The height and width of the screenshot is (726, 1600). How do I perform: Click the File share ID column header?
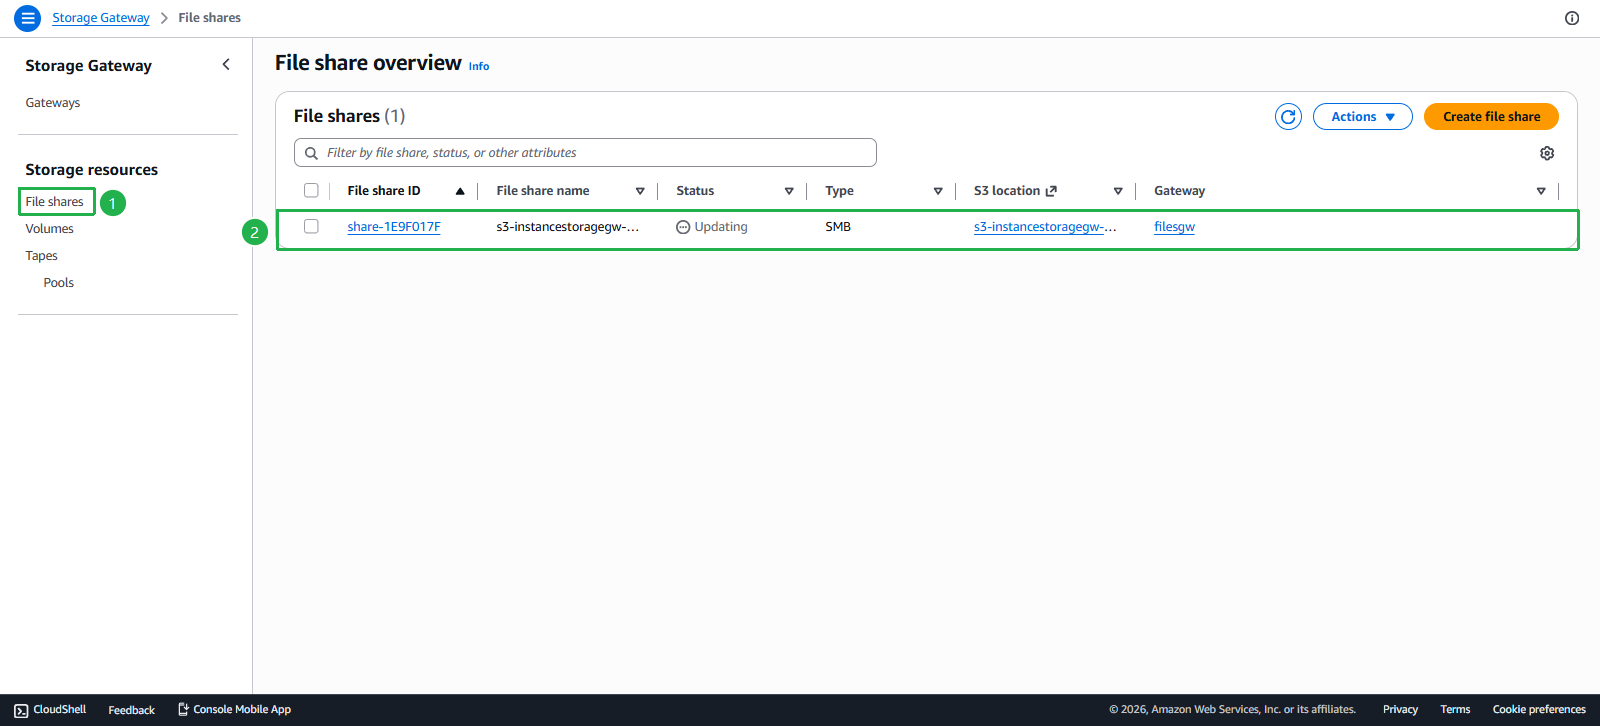384,191
